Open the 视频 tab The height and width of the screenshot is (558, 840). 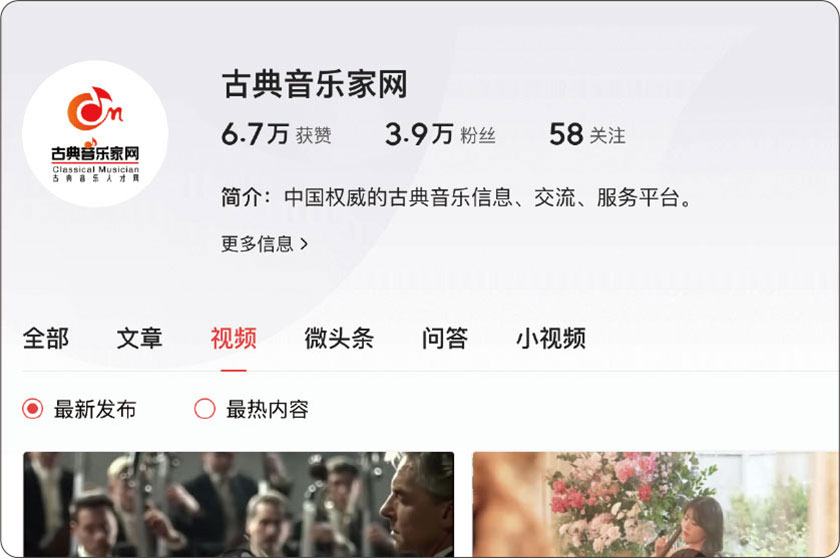(234, 338)
